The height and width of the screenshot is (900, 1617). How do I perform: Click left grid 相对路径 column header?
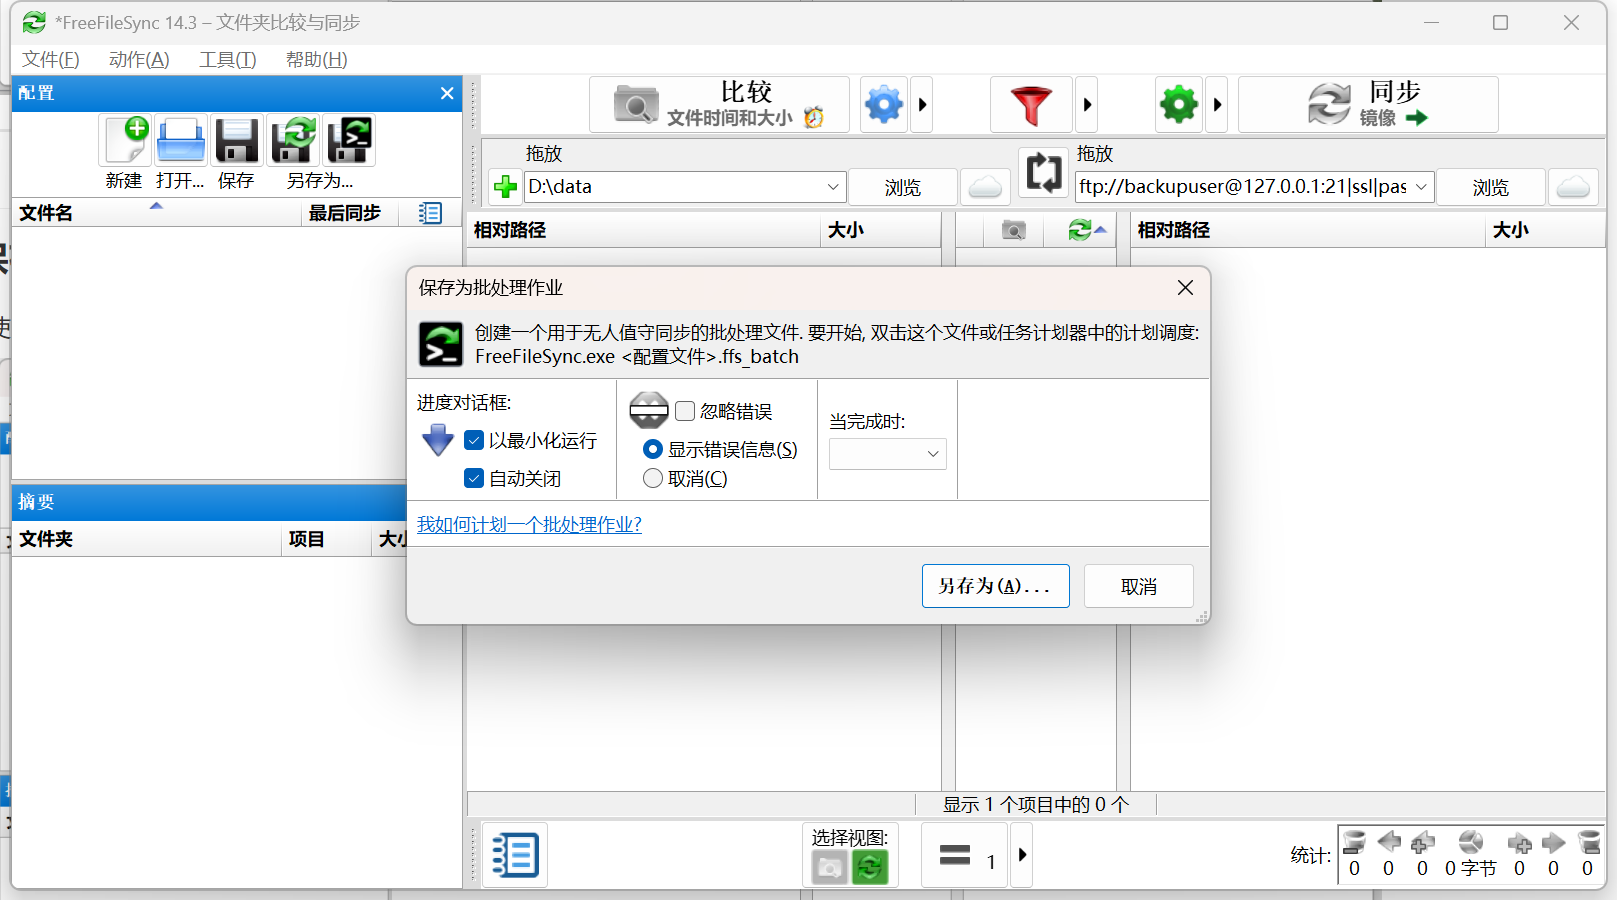(644, 231)
